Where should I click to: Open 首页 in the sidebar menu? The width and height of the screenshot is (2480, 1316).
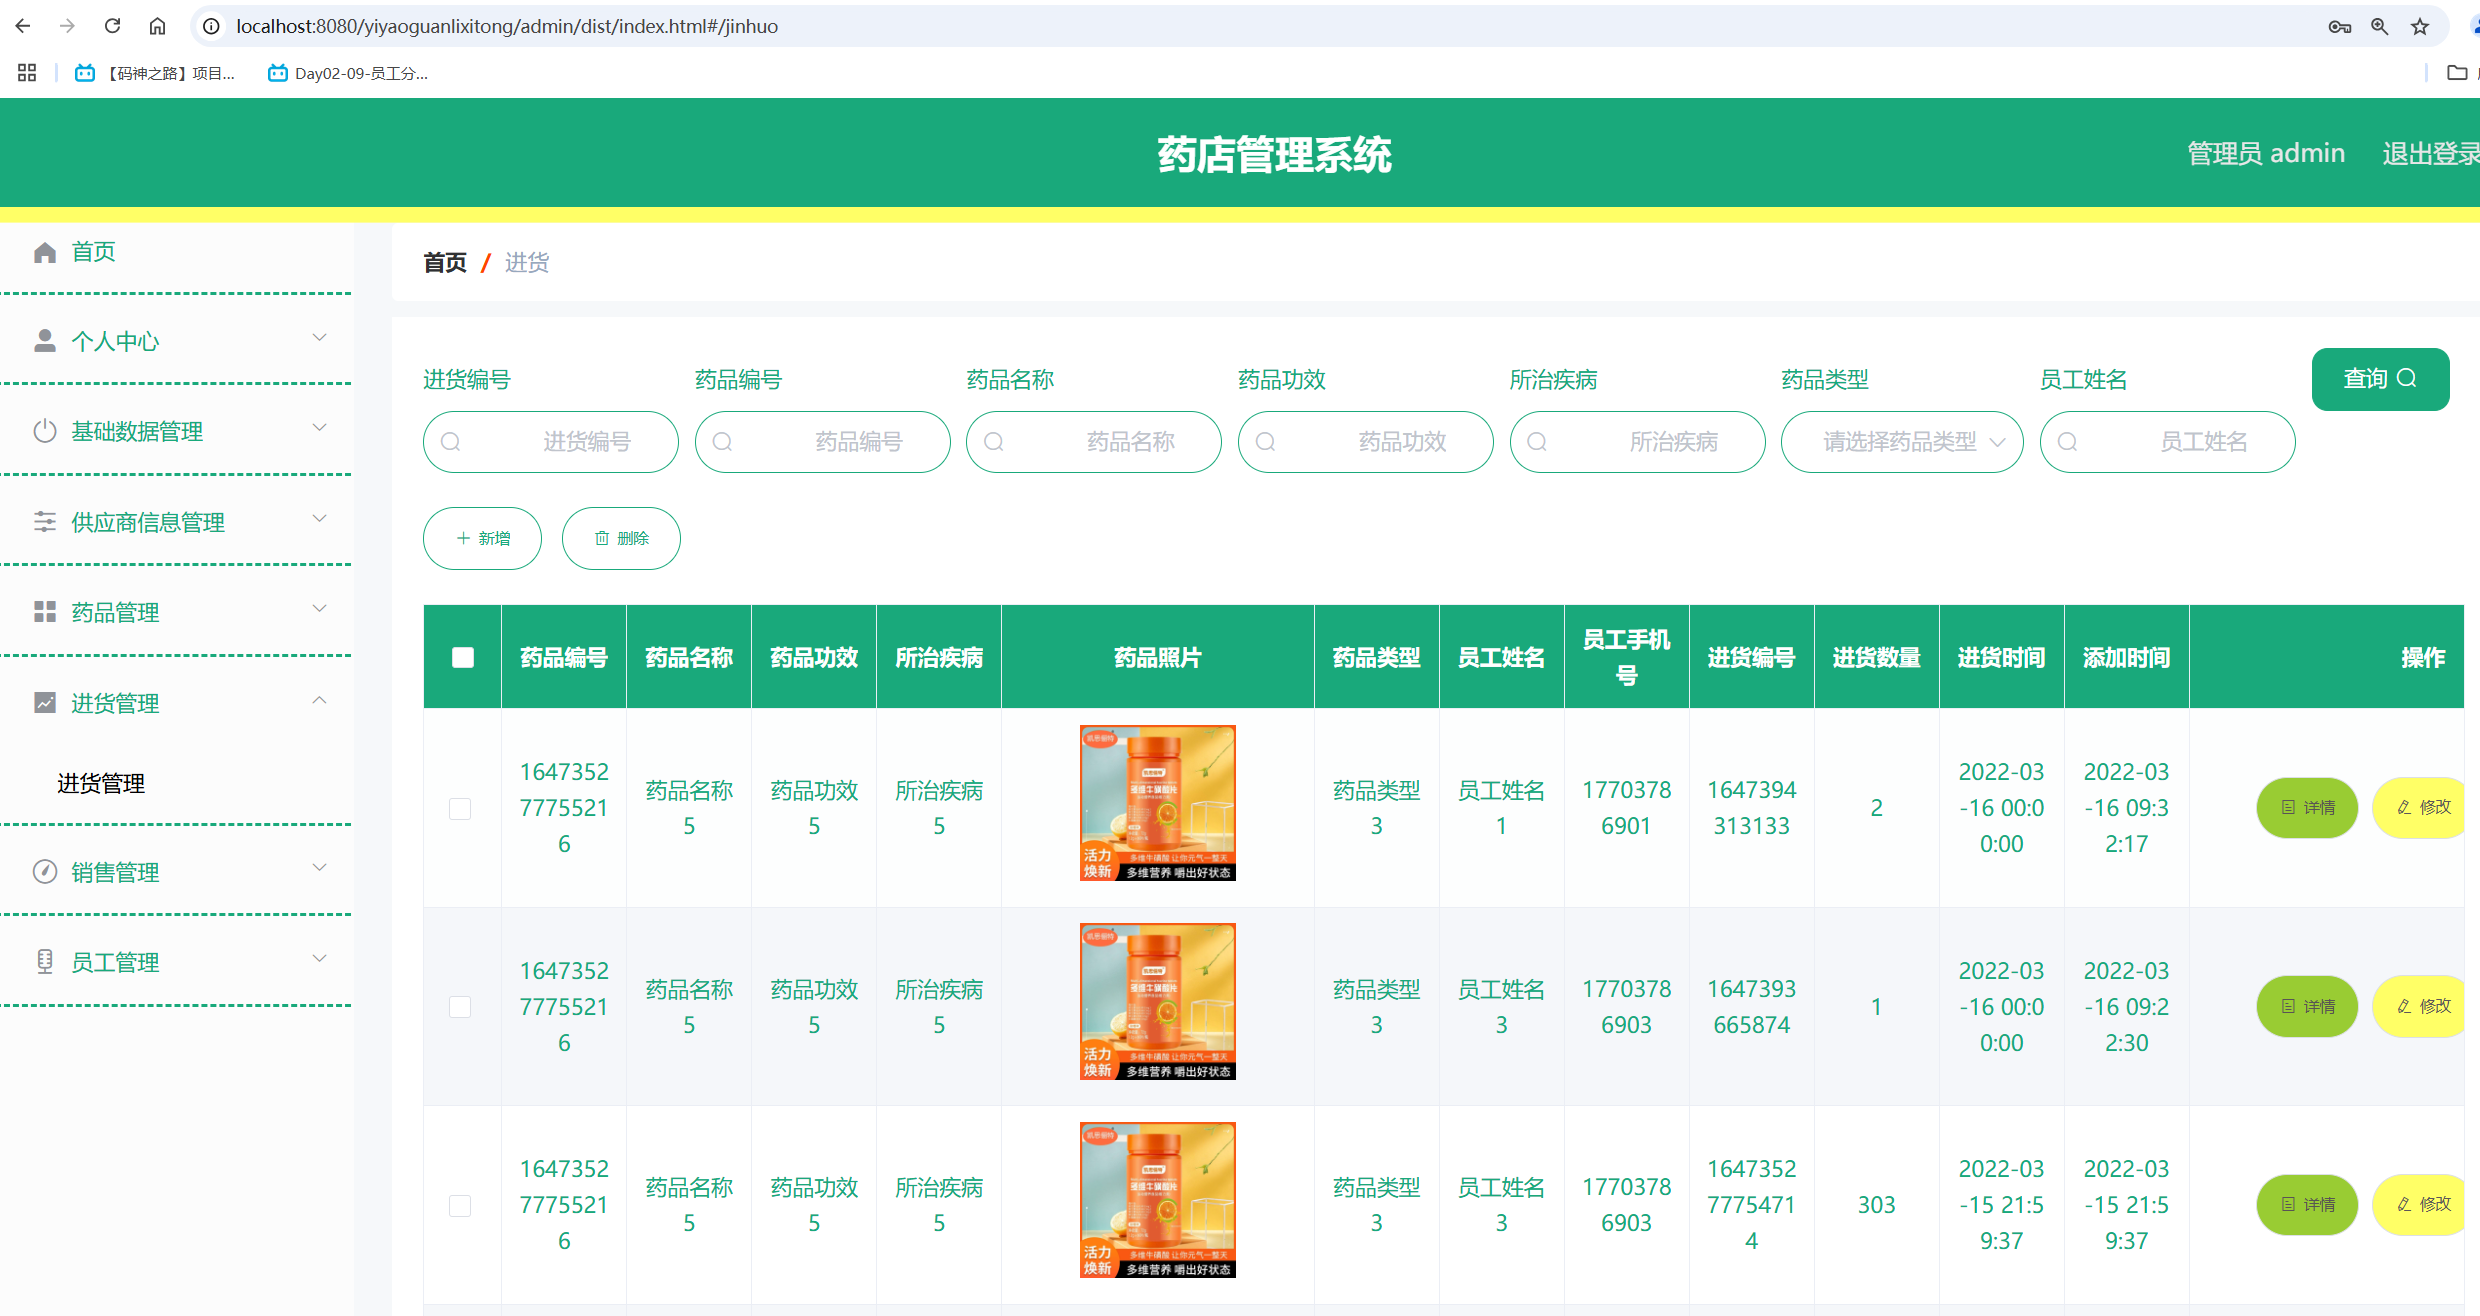tap(93, 252)
